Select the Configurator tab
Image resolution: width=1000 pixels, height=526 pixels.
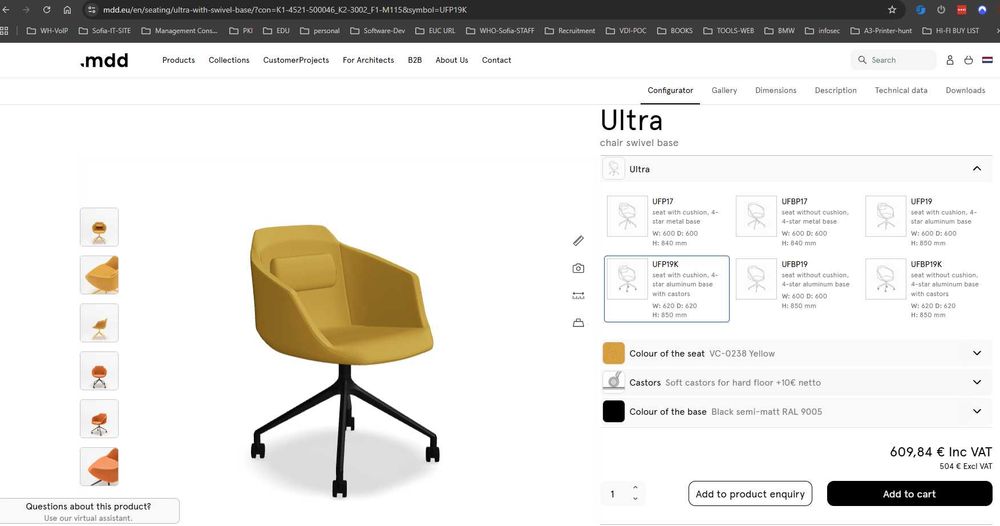(670, 91)
